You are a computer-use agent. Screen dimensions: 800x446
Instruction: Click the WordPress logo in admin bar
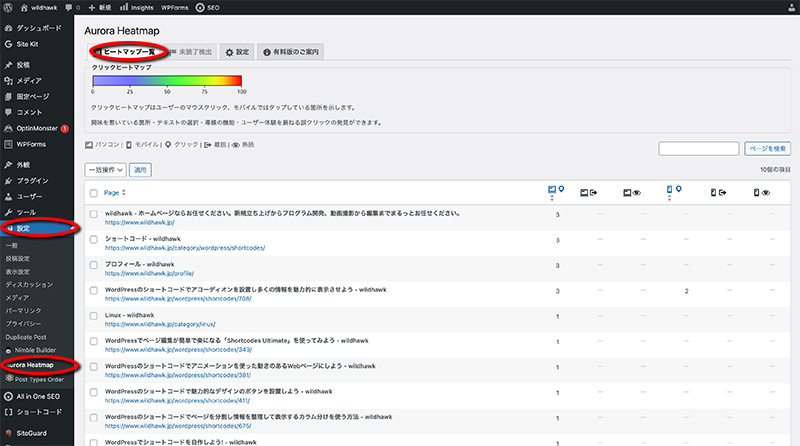pos(8,7)
